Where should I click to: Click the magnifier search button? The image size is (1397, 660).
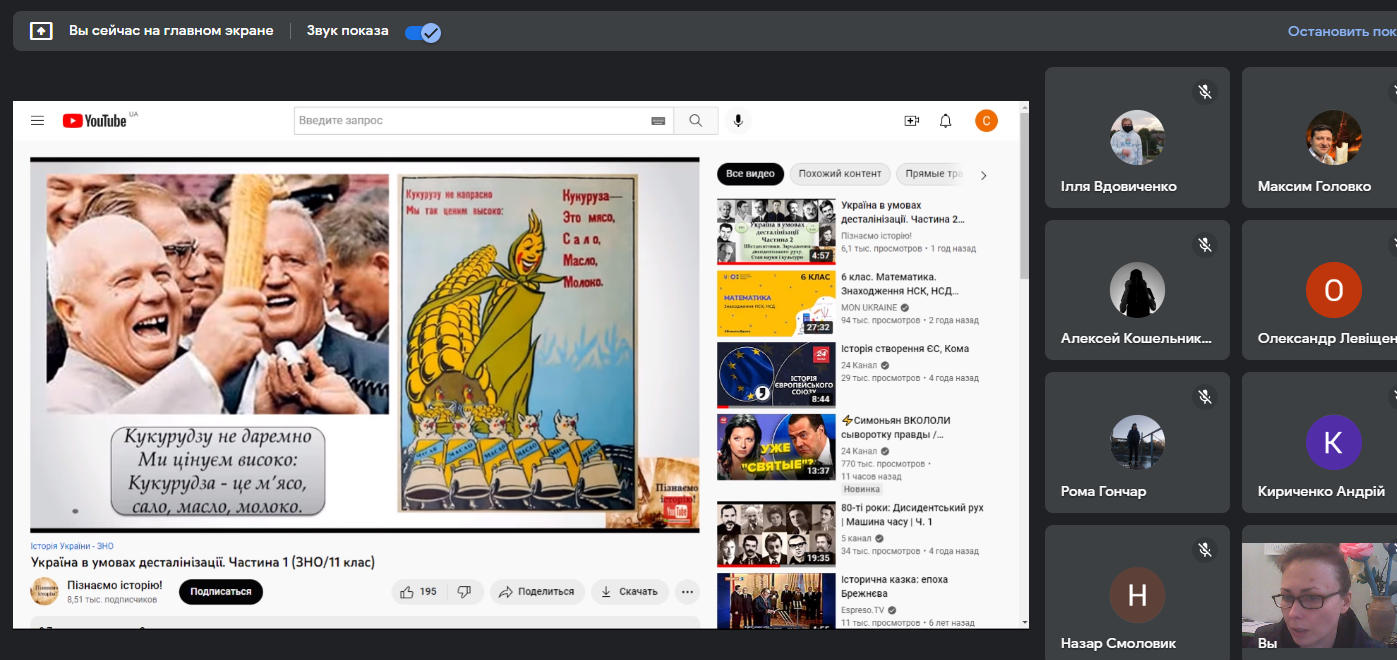(x=695, y=121)
